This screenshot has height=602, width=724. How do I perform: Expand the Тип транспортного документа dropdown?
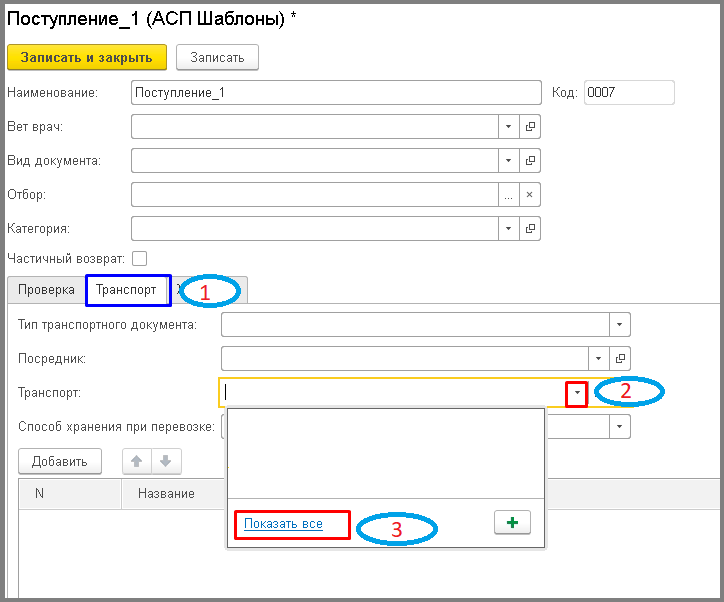click(x=620, y=325)
